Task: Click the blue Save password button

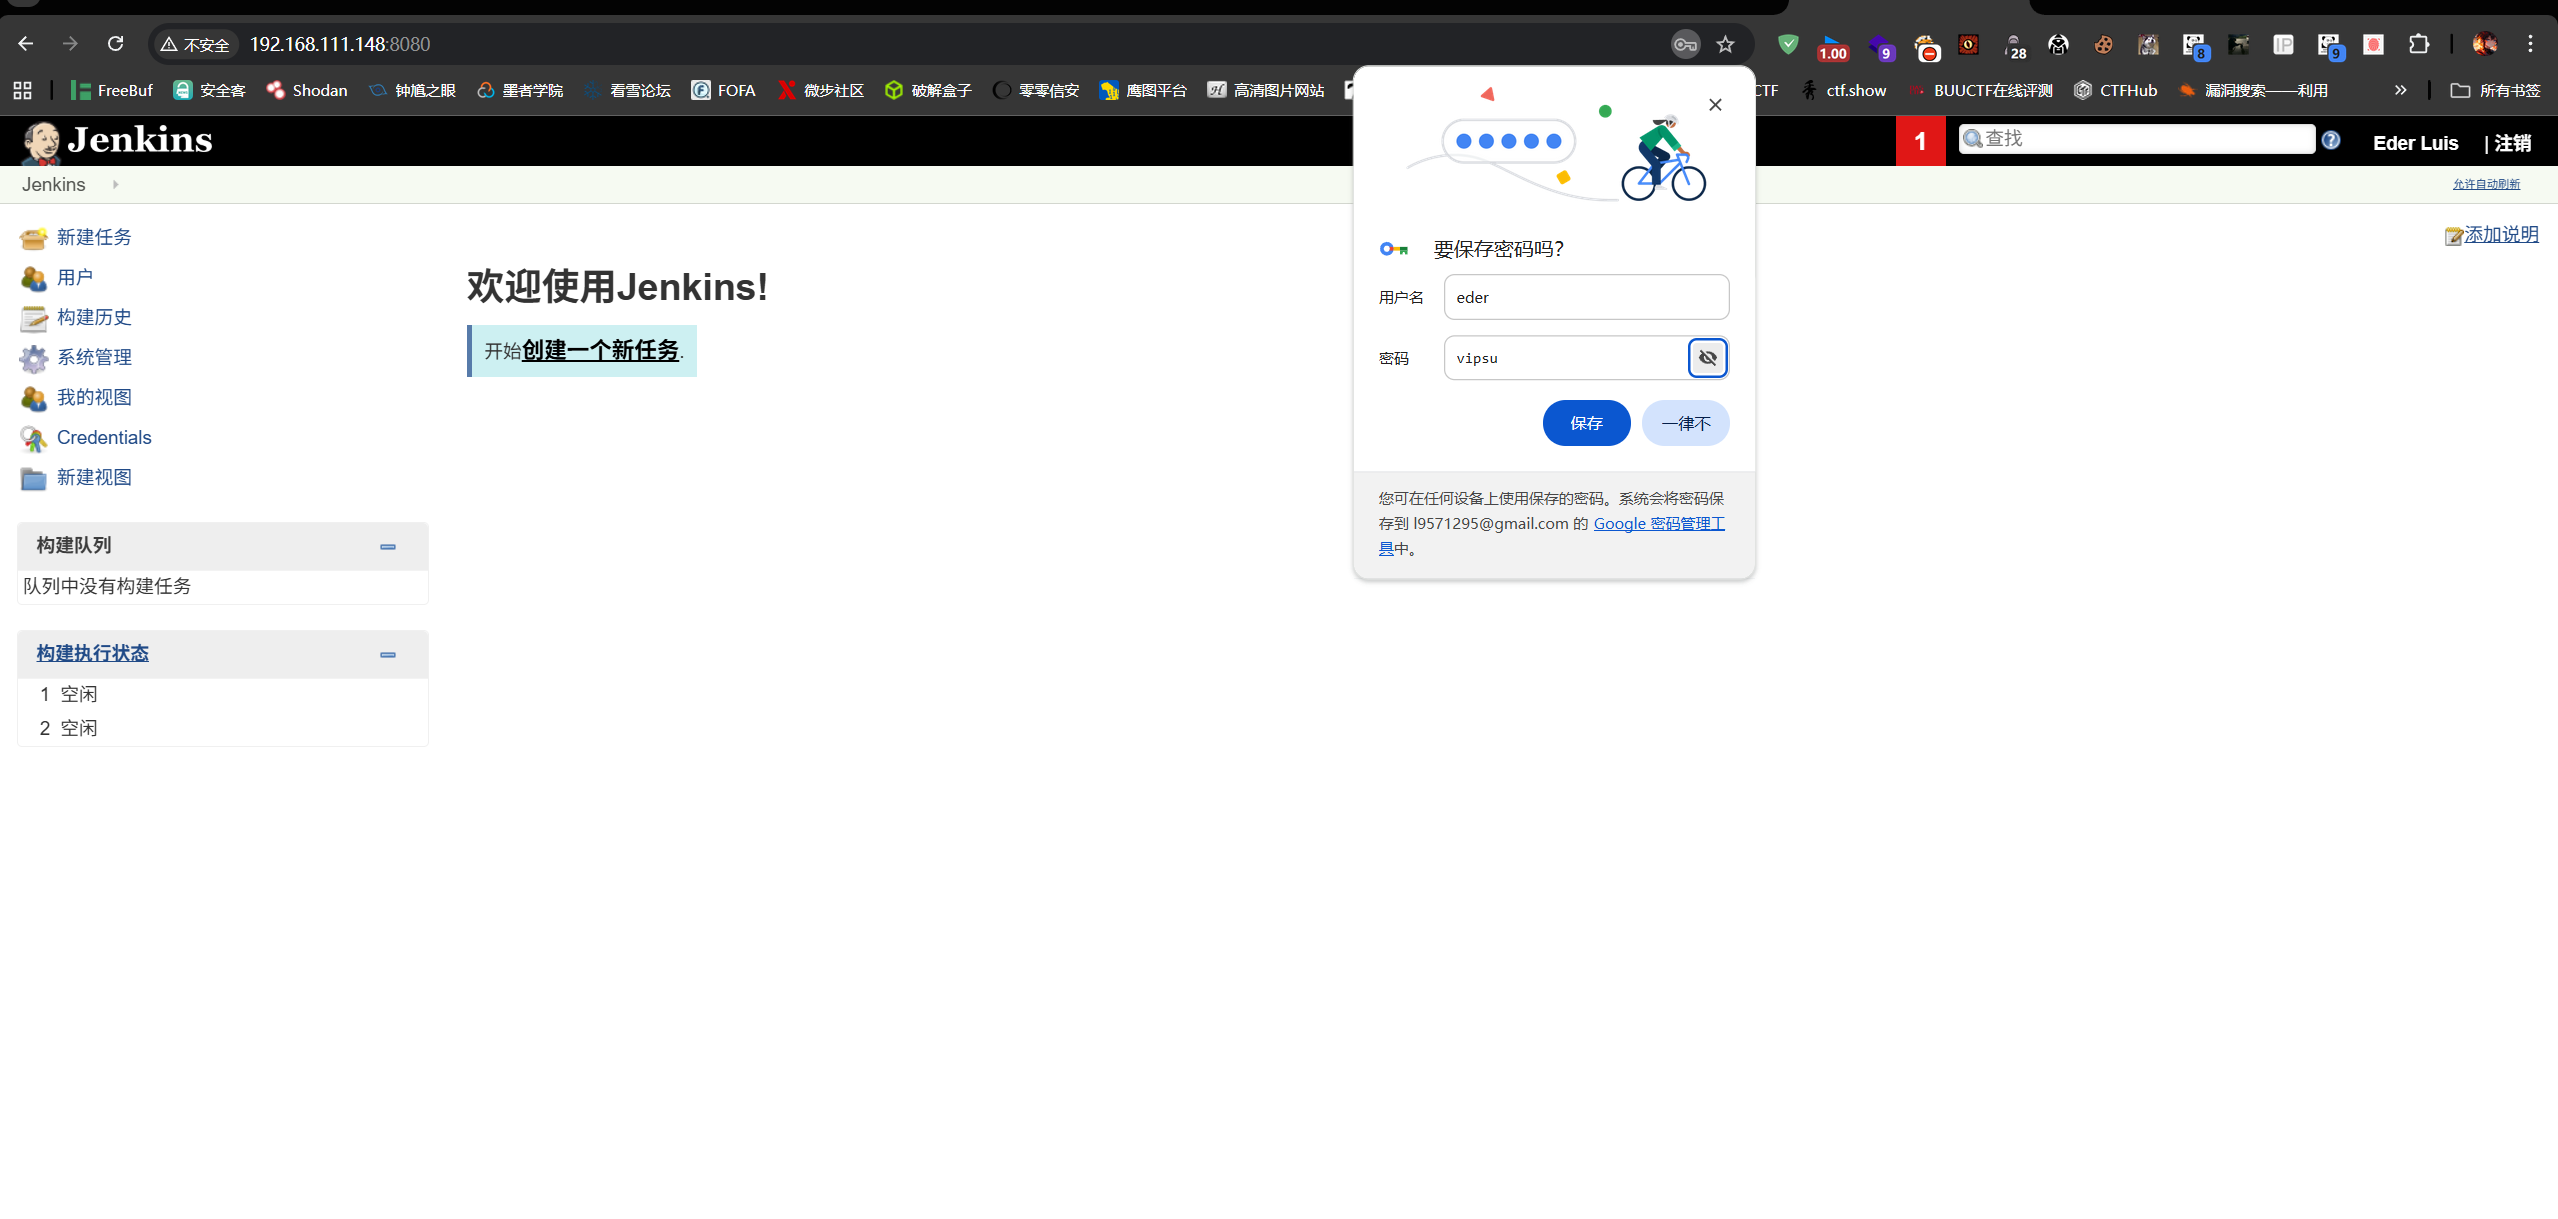Action: click(x=1586, y=423)
